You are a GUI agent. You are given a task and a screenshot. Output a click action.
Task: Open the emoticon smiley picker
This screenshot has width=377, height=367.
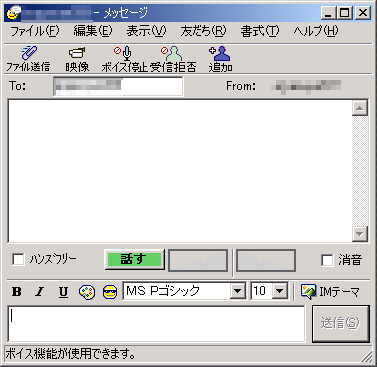[110, 292]
